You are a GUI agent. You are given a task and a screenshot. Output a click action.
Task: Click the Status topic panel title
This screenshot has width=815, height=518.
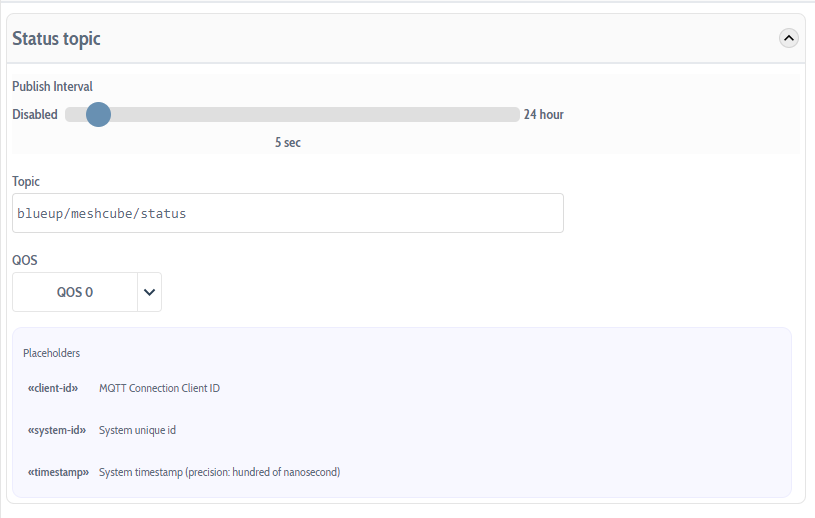(x=56, y=39)
